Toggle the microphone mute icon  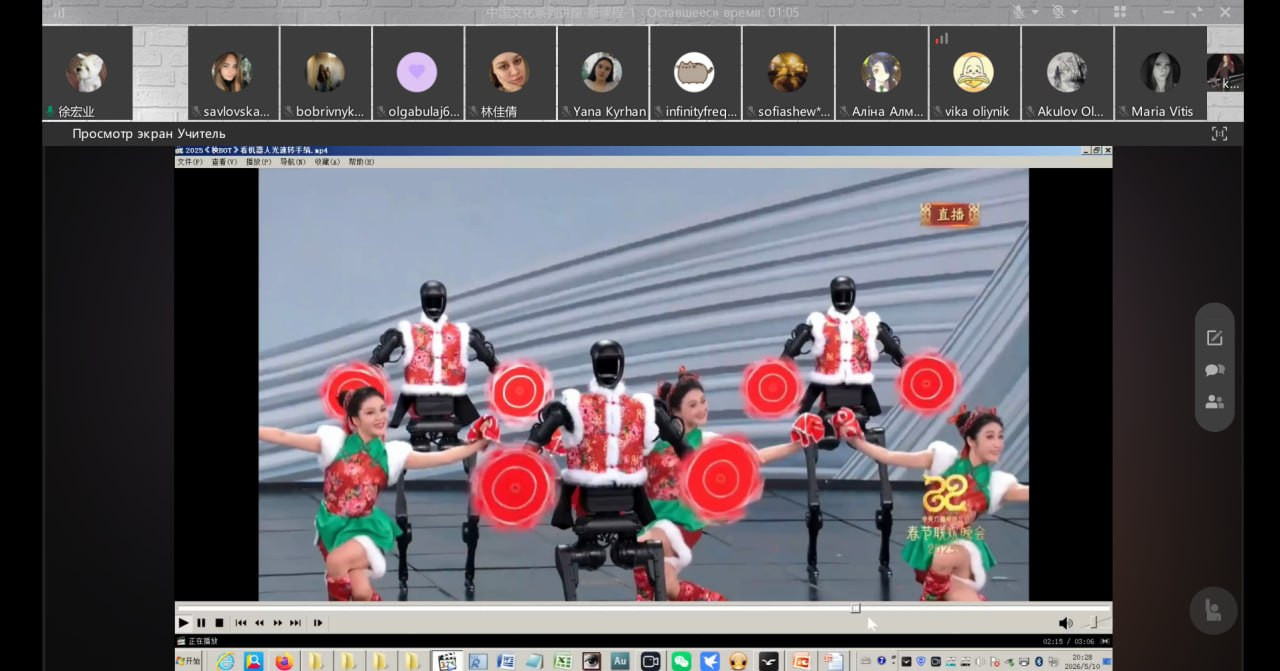(1018, 12)
